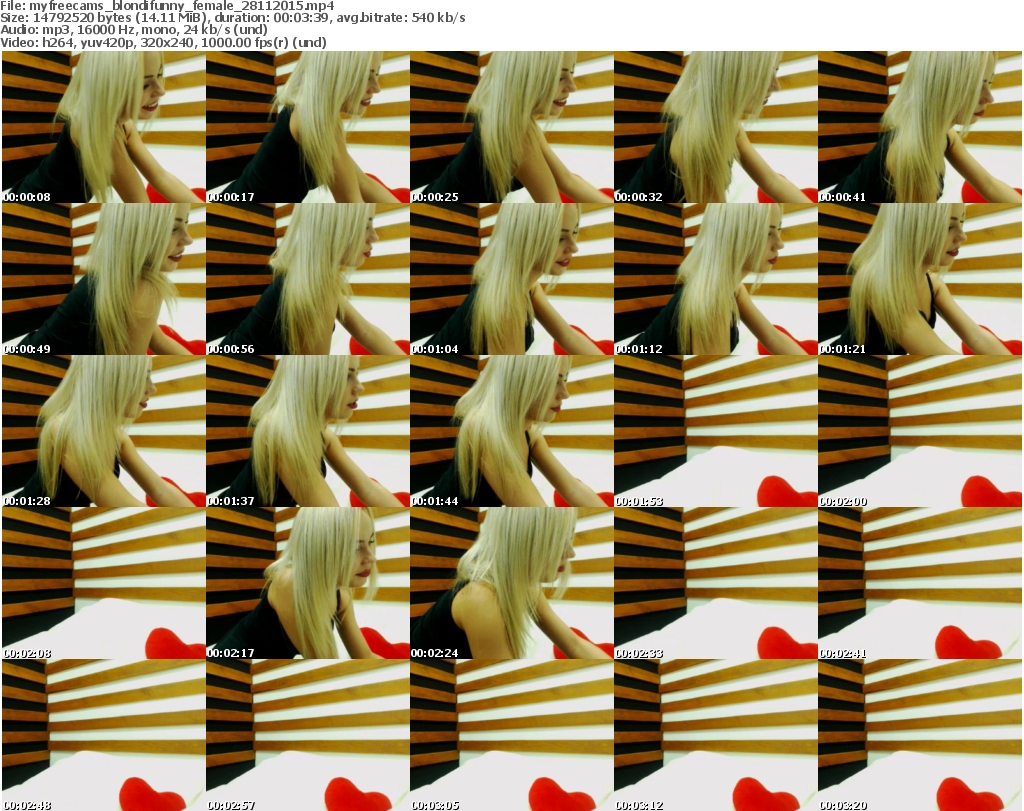Select the thumbnail at 00:00:17
1024x811 pixels.
[308, 127]
